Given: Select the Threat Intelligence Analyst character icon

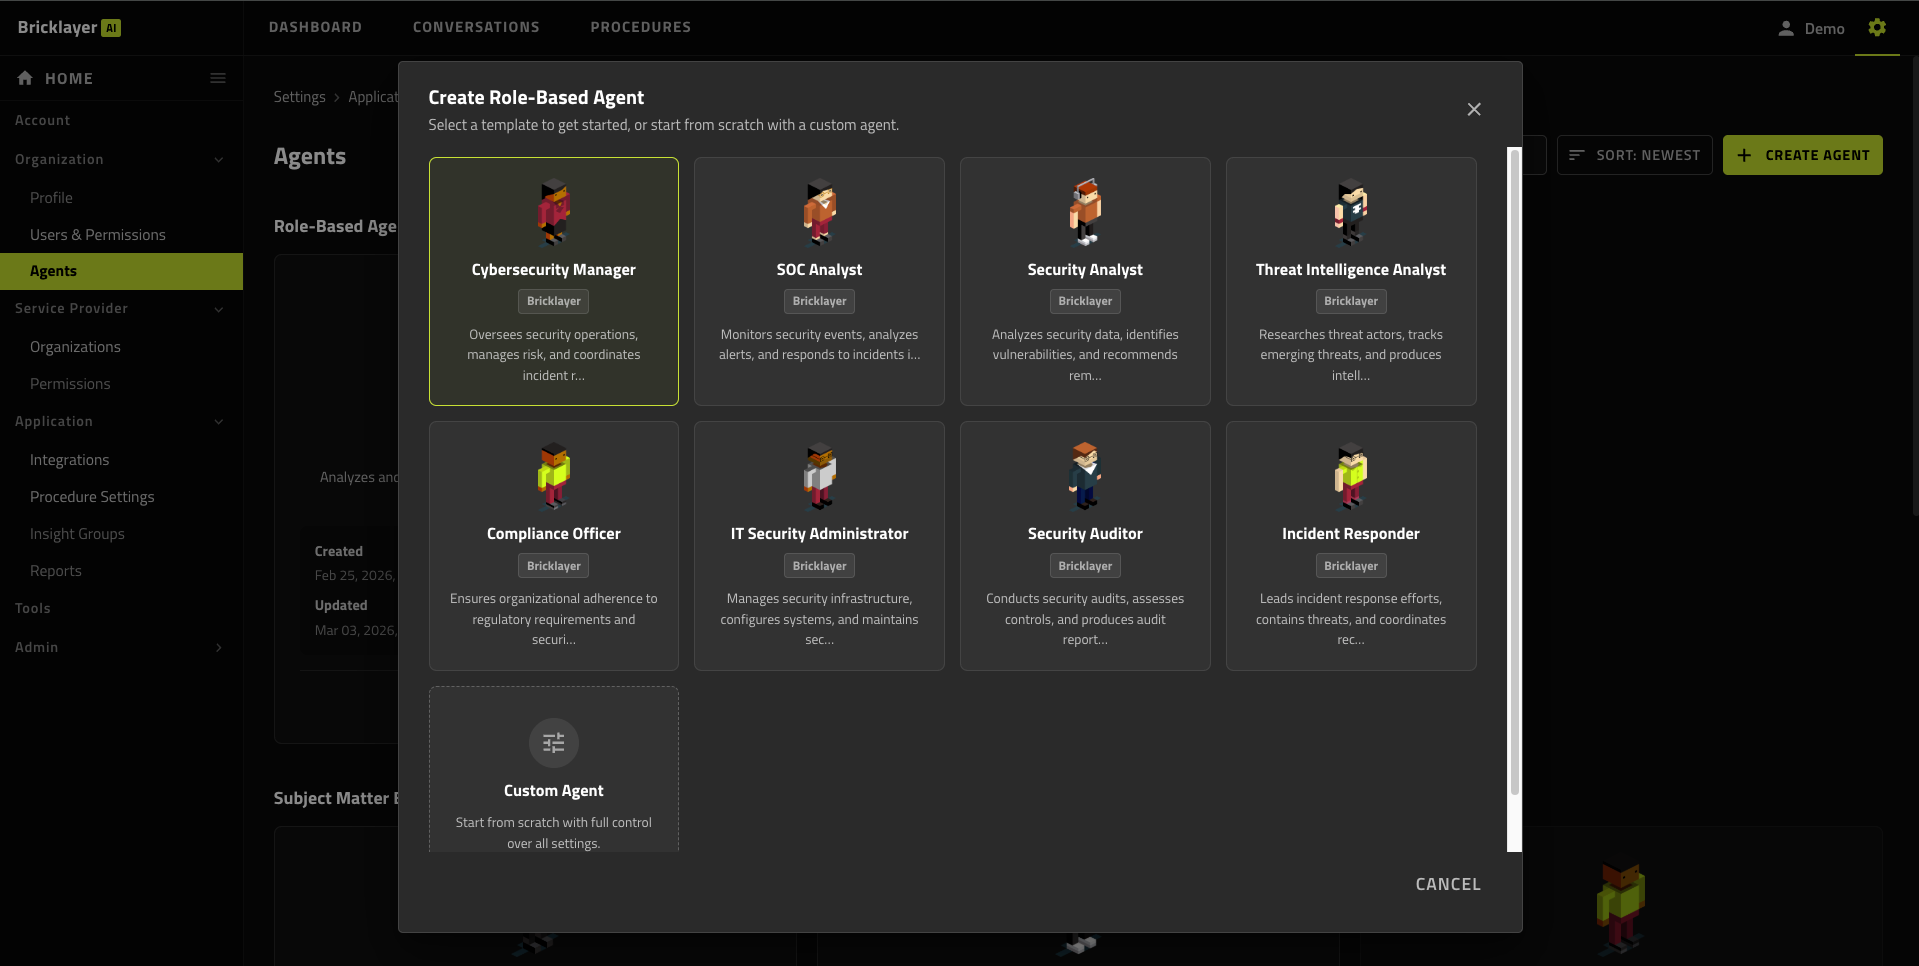Looking at the screenshot, I should click(x=1351, y=212).
